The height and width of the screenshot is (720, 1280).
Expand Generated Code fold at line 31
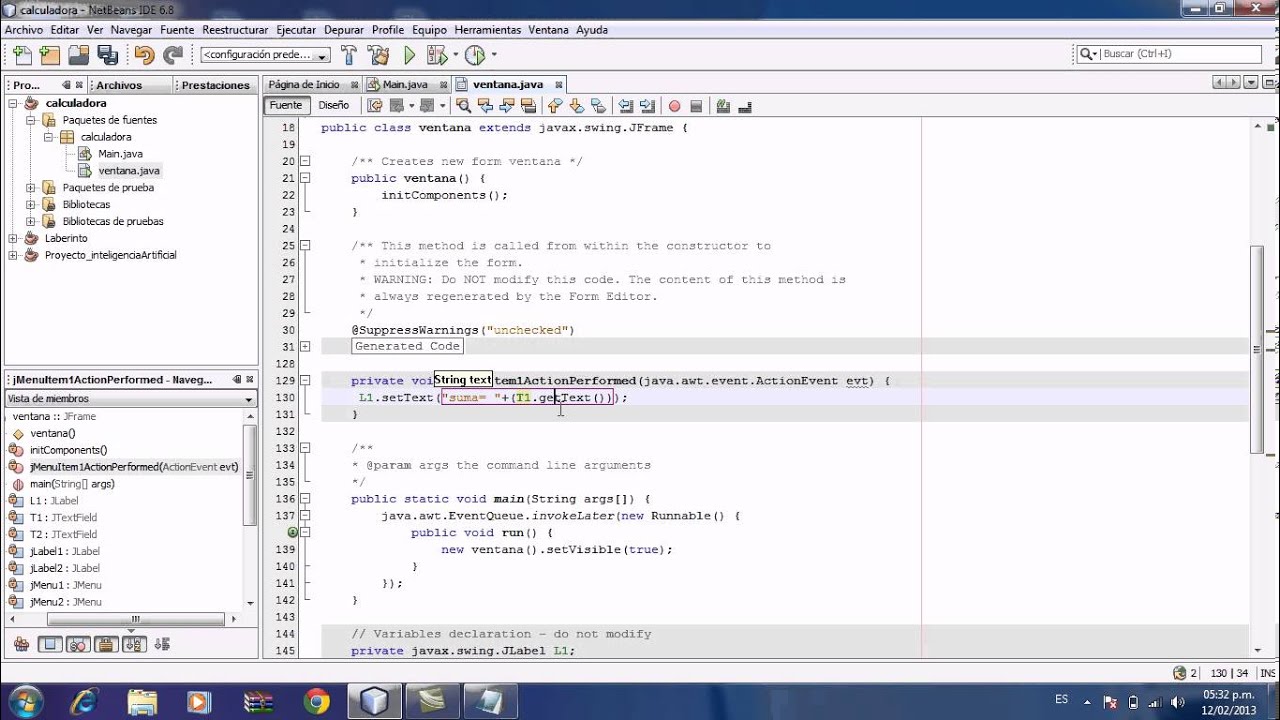[x=306, y=346]
